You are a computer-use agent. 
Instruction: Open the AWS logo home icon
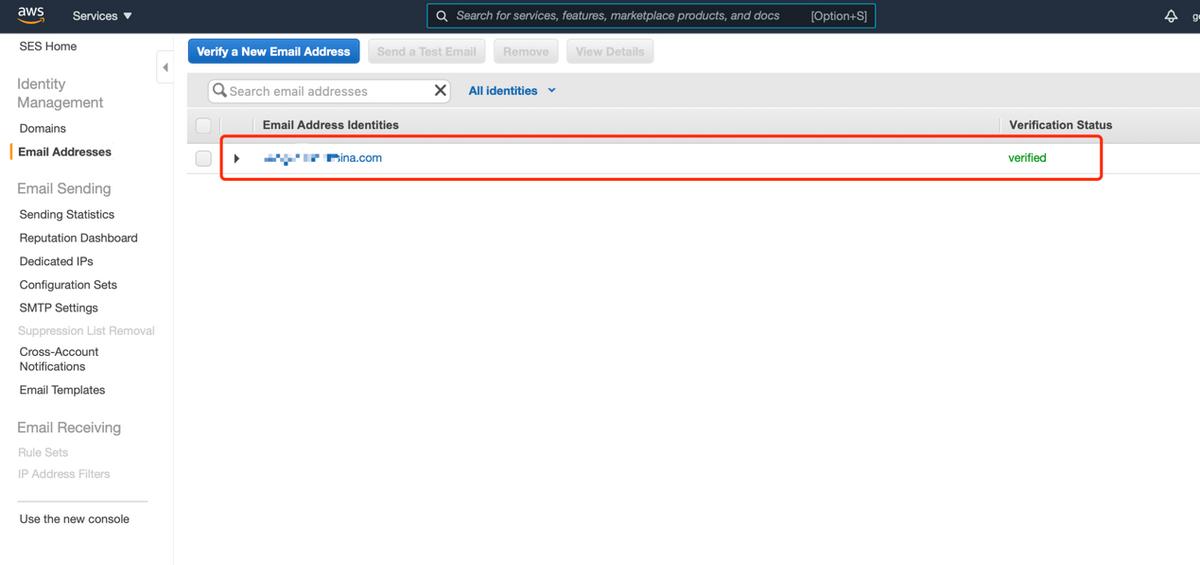click(31, 15)
